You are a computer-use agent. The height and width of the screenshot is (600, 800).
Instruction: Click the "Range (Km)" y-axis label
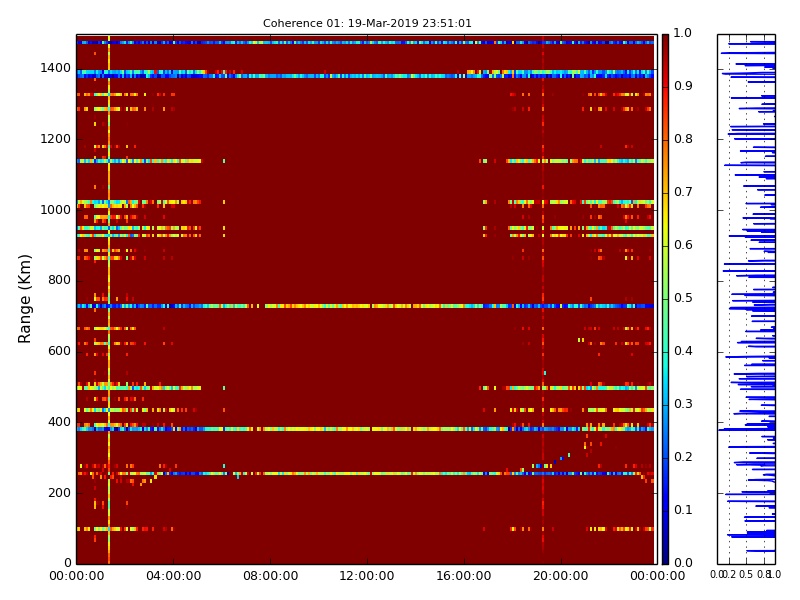[x=24, y=299]
